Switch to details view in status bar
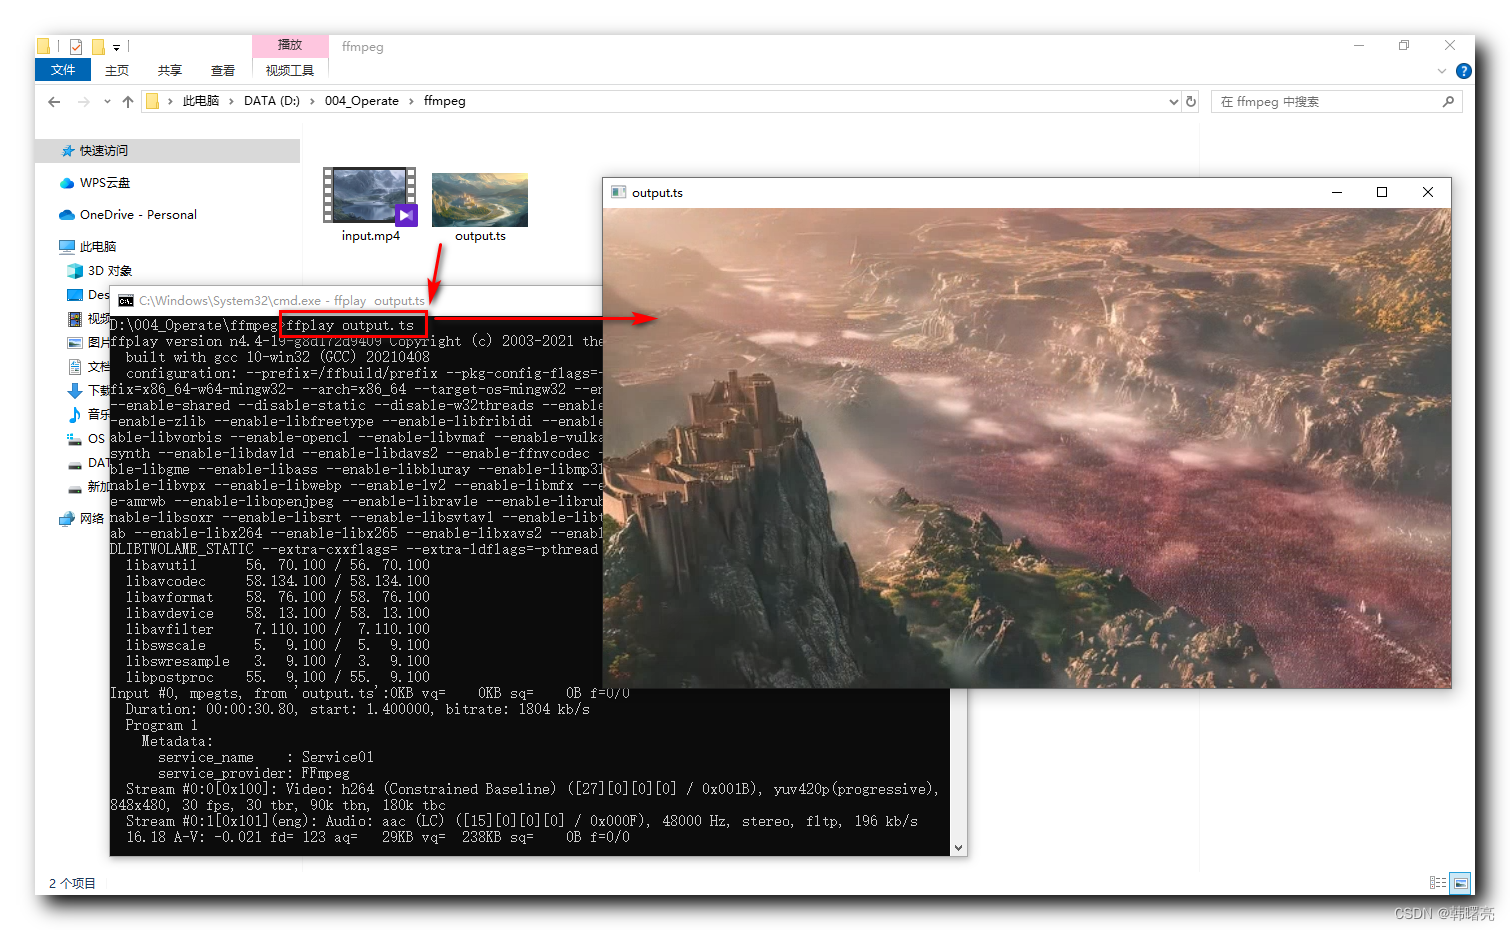This screenshot has height=930, width=1510. pos(1438,883)
